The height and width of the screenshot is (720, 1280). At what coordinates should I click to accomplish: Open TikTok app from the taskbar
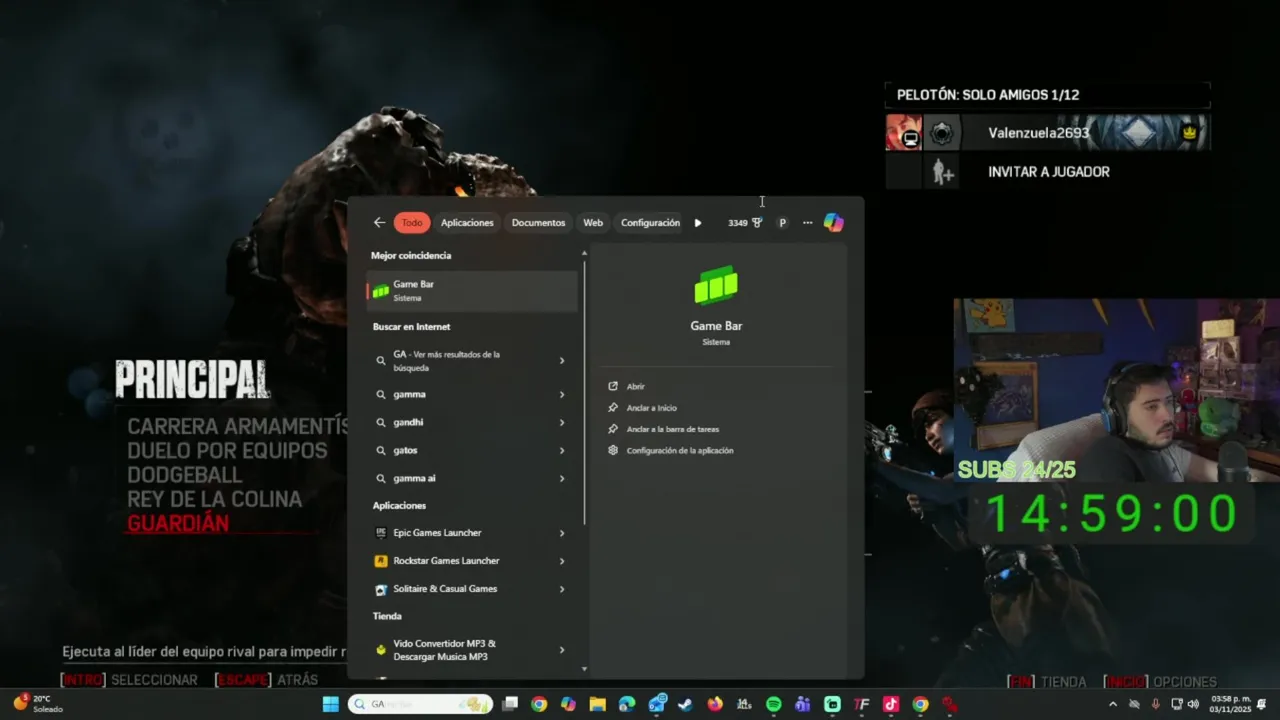[x=890, y=704]
